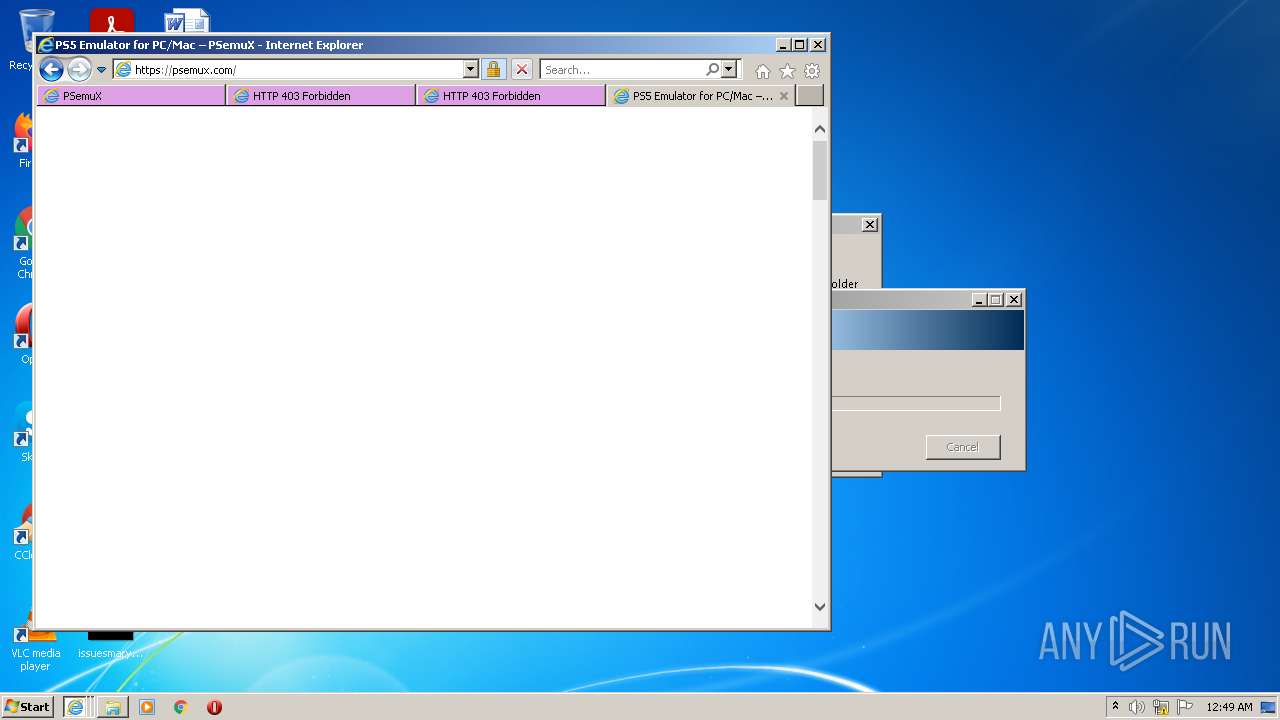The height and width of the screenshot is (720, 1280).
Task: Open the IE Tools gear icon
Action: click(x=812, y=71)
